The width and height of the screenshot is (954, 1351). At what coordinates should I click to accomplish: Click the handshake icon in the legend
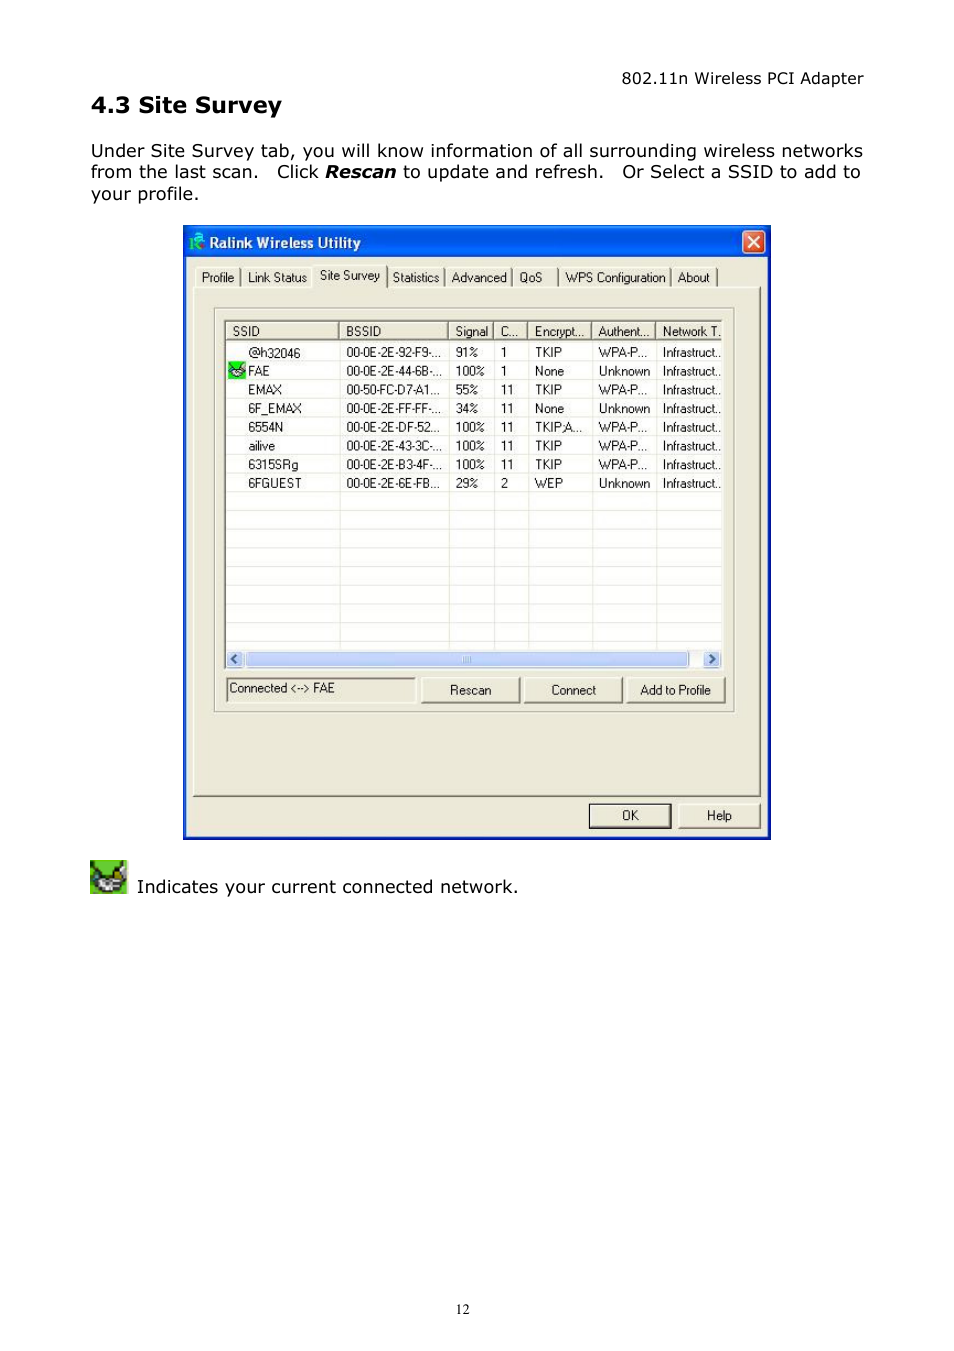[109, 877]
